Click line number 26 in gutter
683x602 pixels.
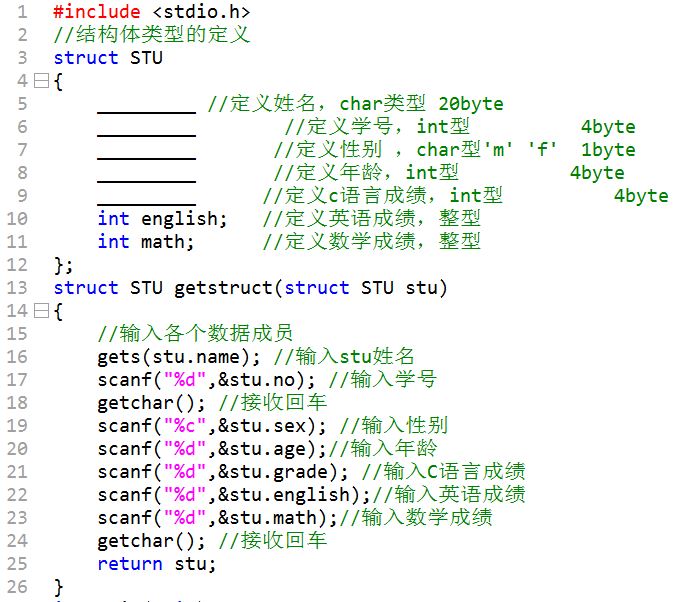17,587
